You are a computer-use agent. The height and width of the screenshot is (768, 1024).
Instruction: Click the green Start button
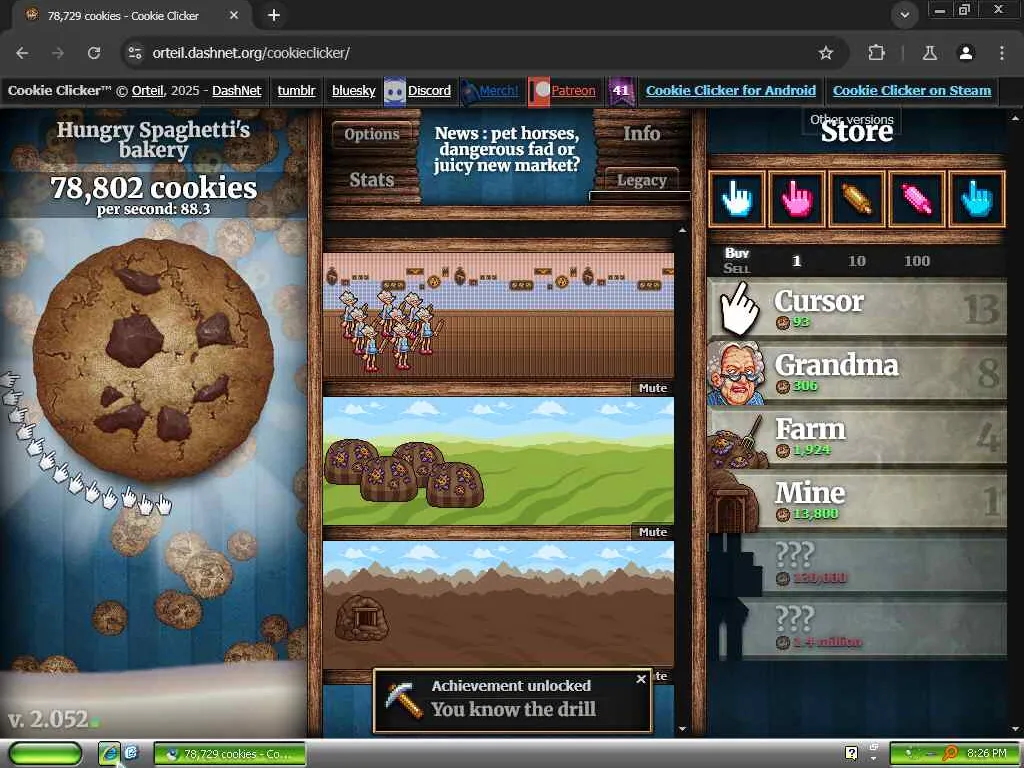(x=45, y=754)
